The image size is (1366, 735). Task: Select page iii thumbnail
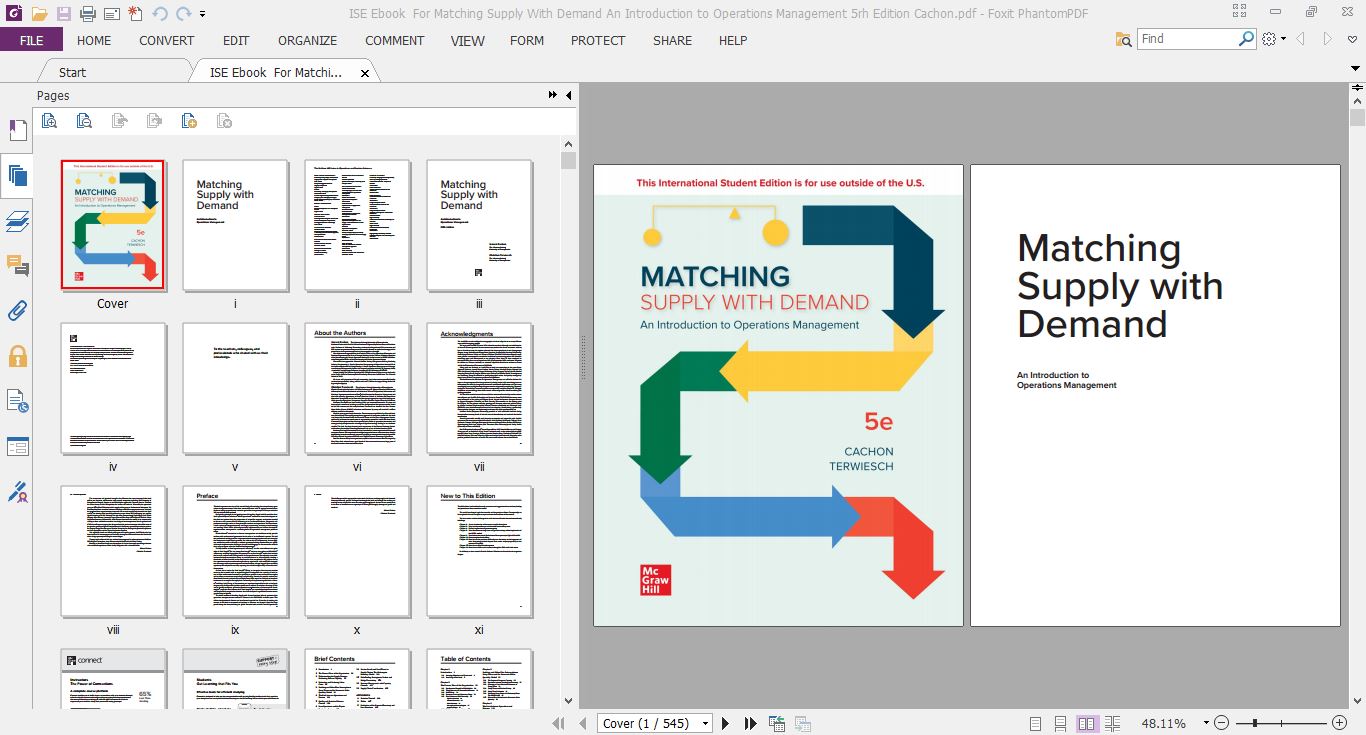coord(479,225)
